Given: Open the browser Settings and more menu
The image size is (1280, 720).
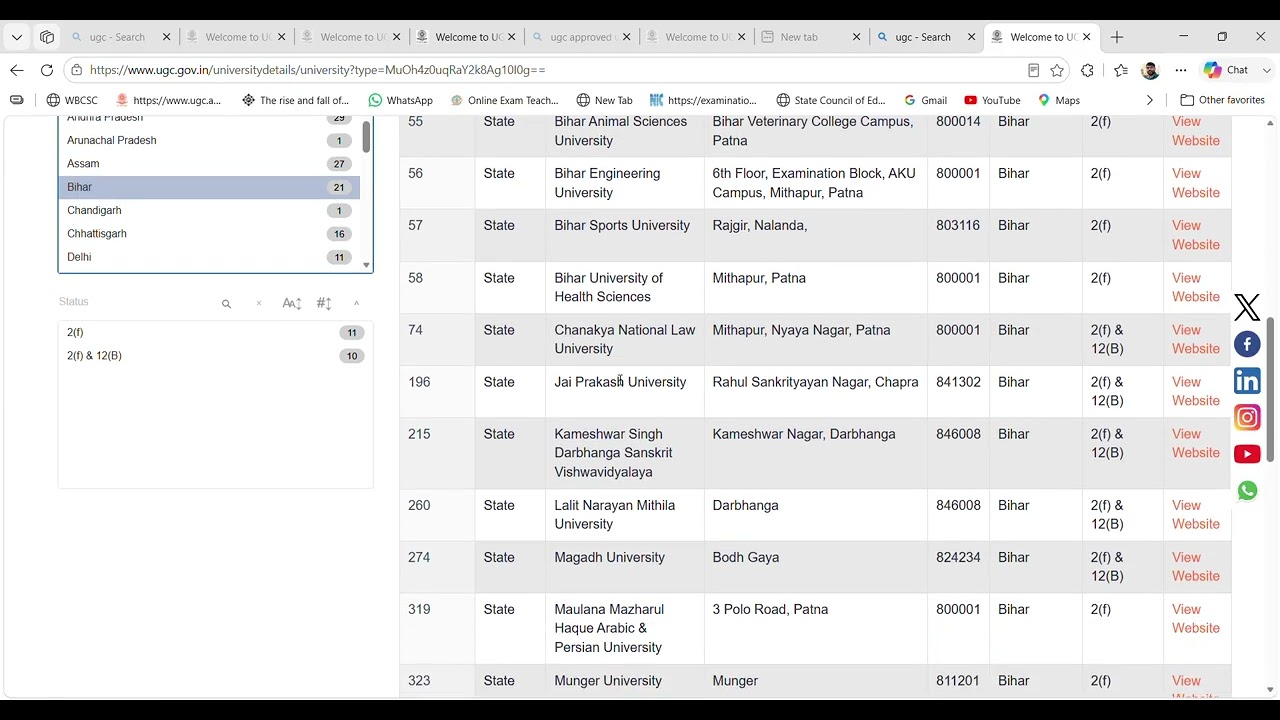Looking at the screenshot, I should pos(1181,70).
